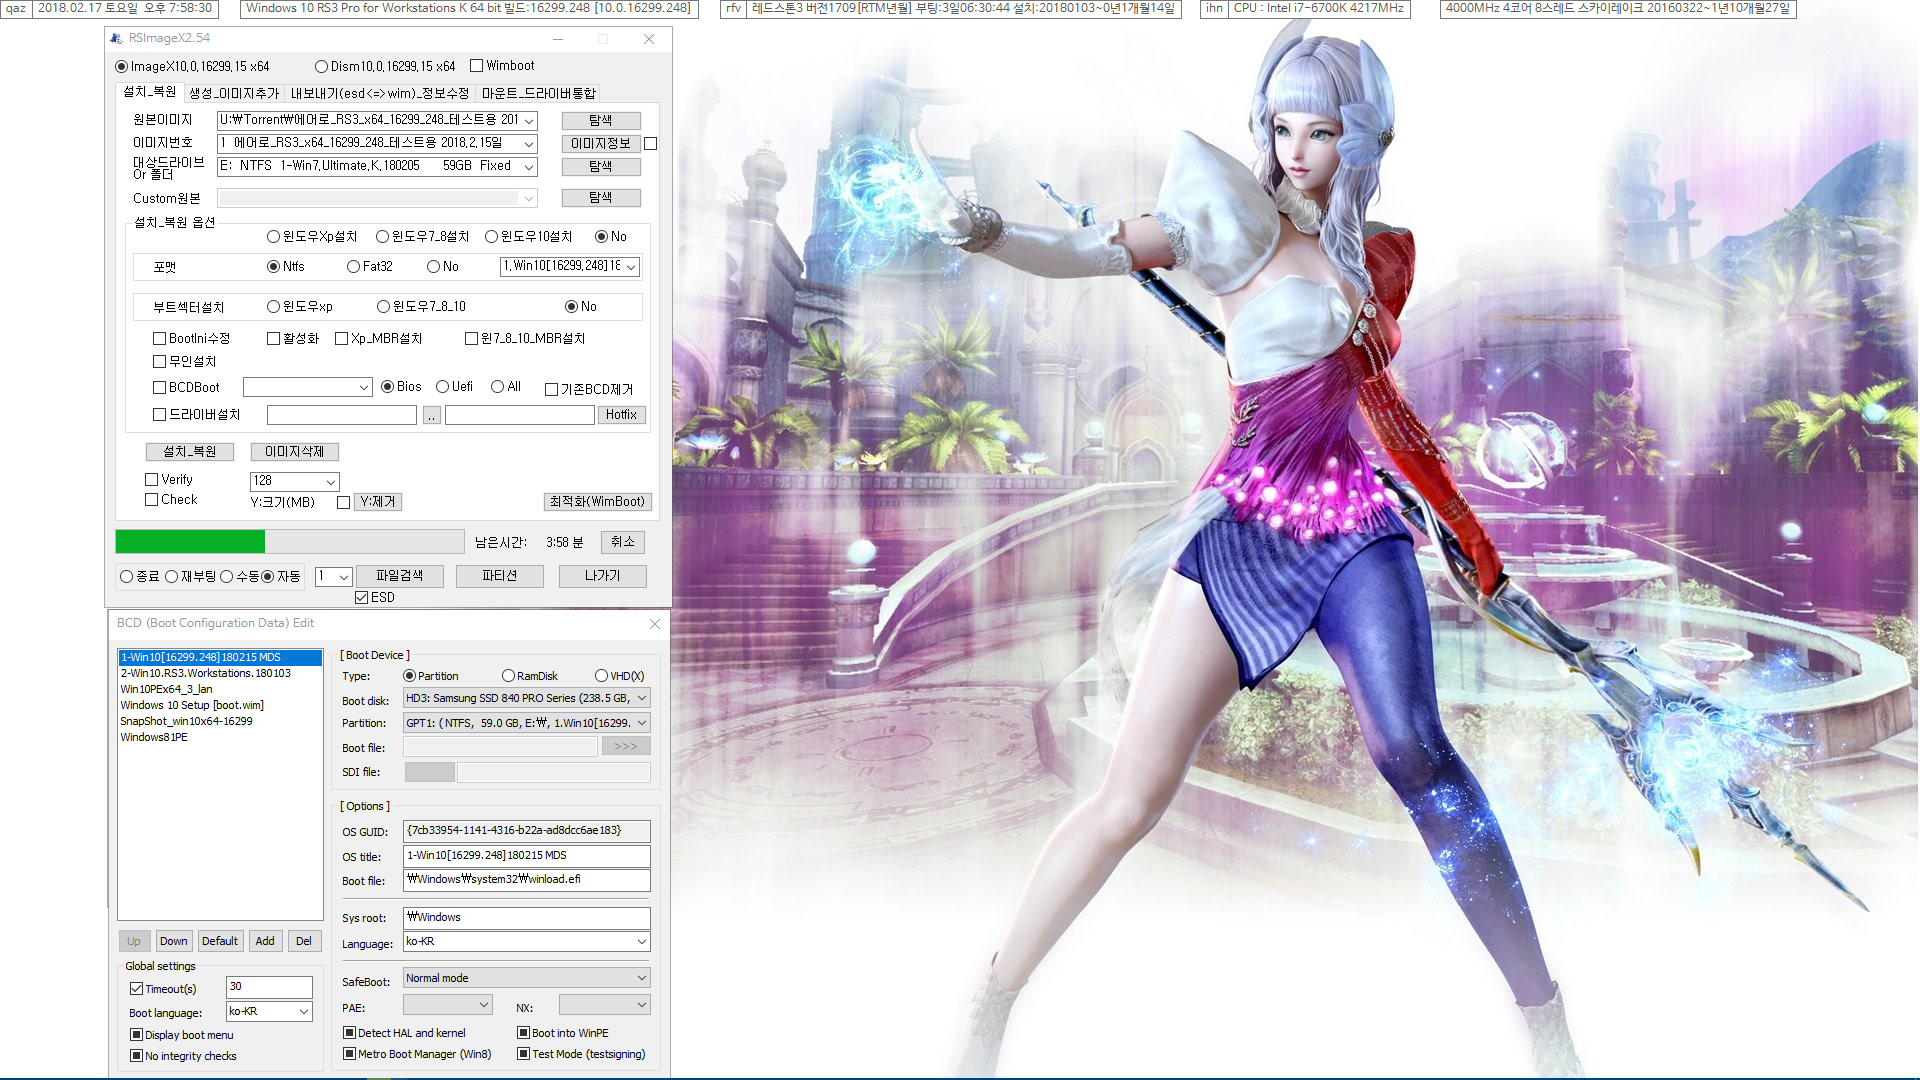Open the BCDBoot combo box
Screen dimensions: 1920x1080
pyautogui.click(x=308, y=387)
